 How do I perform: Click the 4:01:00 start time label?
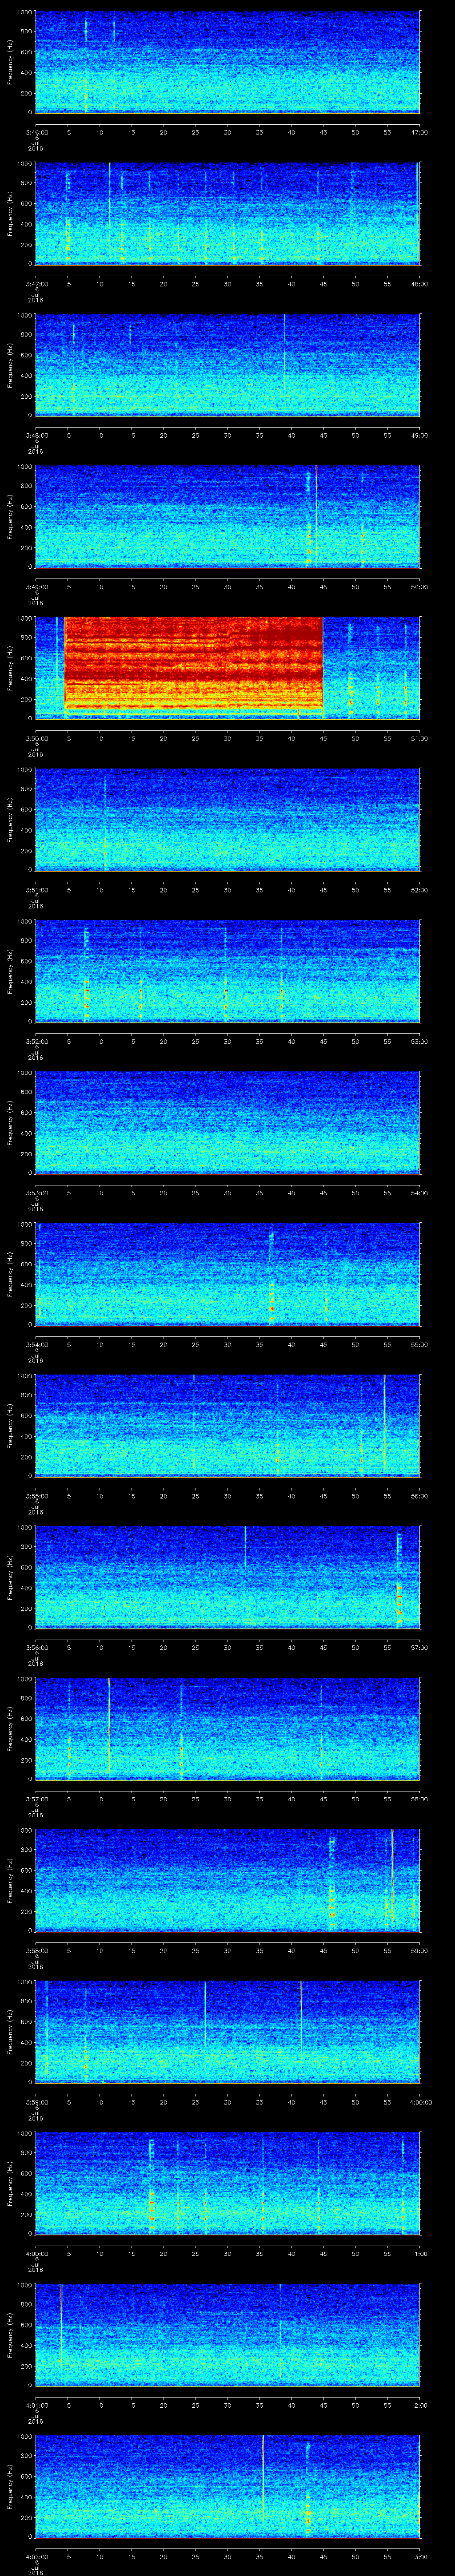[36, 2404]
